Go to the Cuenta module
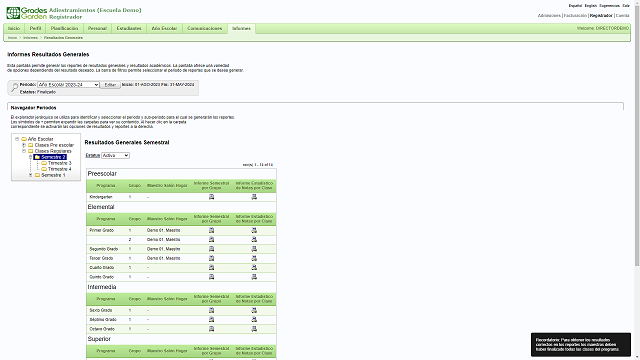This screenshot has width=640, height=360. 622,16
